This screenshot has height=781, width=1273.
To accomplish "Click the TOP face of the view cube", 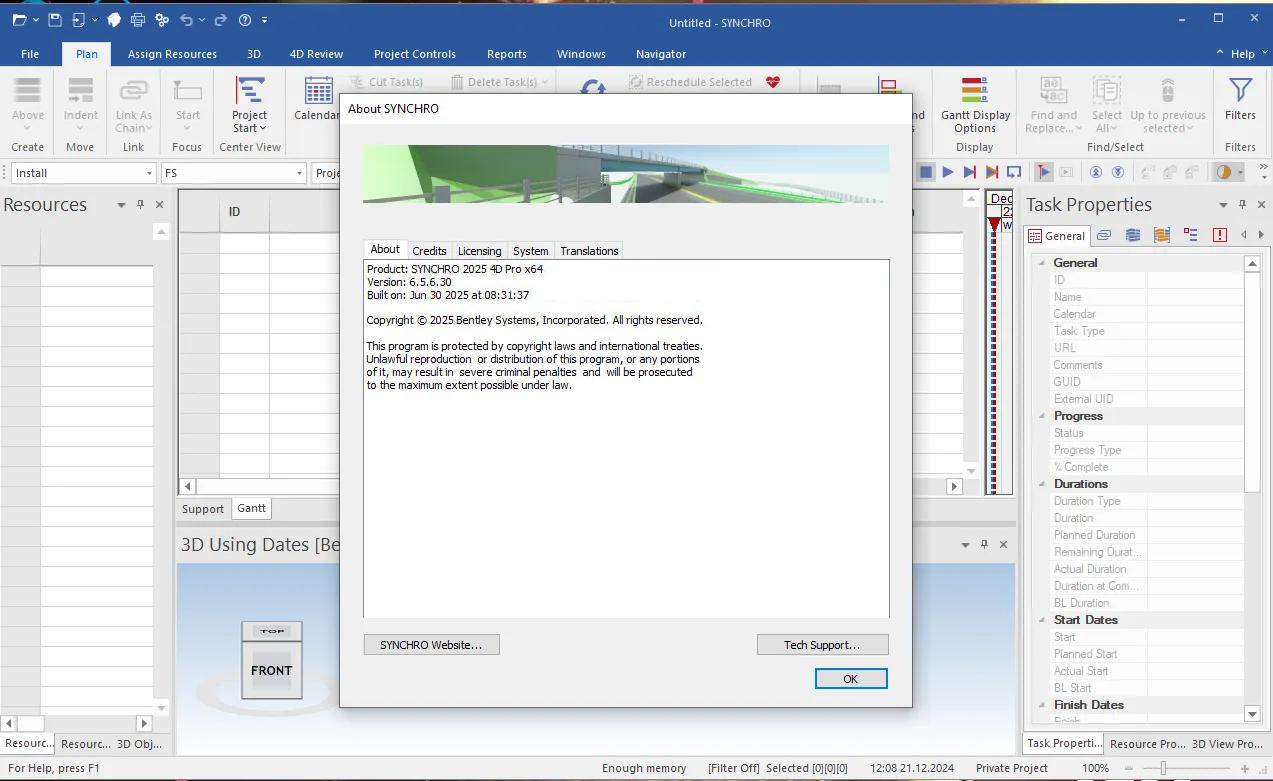I will pos(271,631).
